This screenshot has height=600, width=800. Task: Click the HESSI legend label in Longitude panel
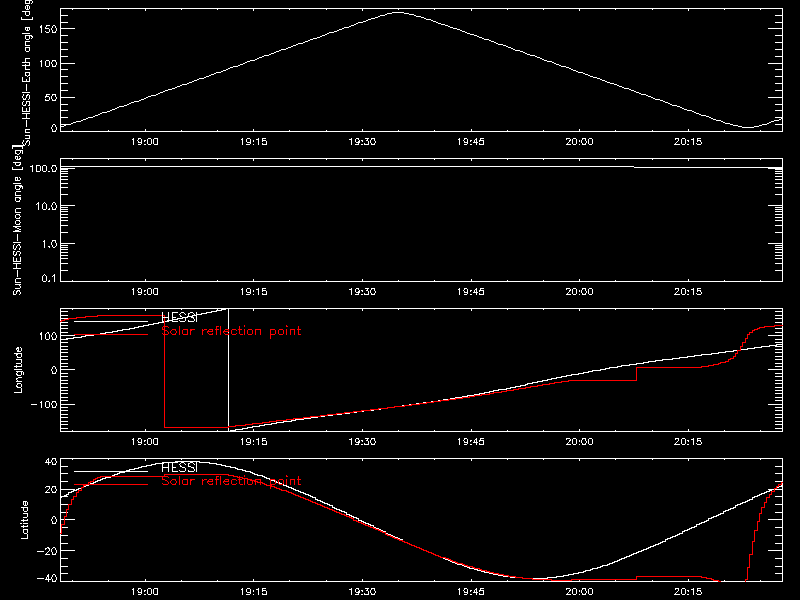(179, 317)
